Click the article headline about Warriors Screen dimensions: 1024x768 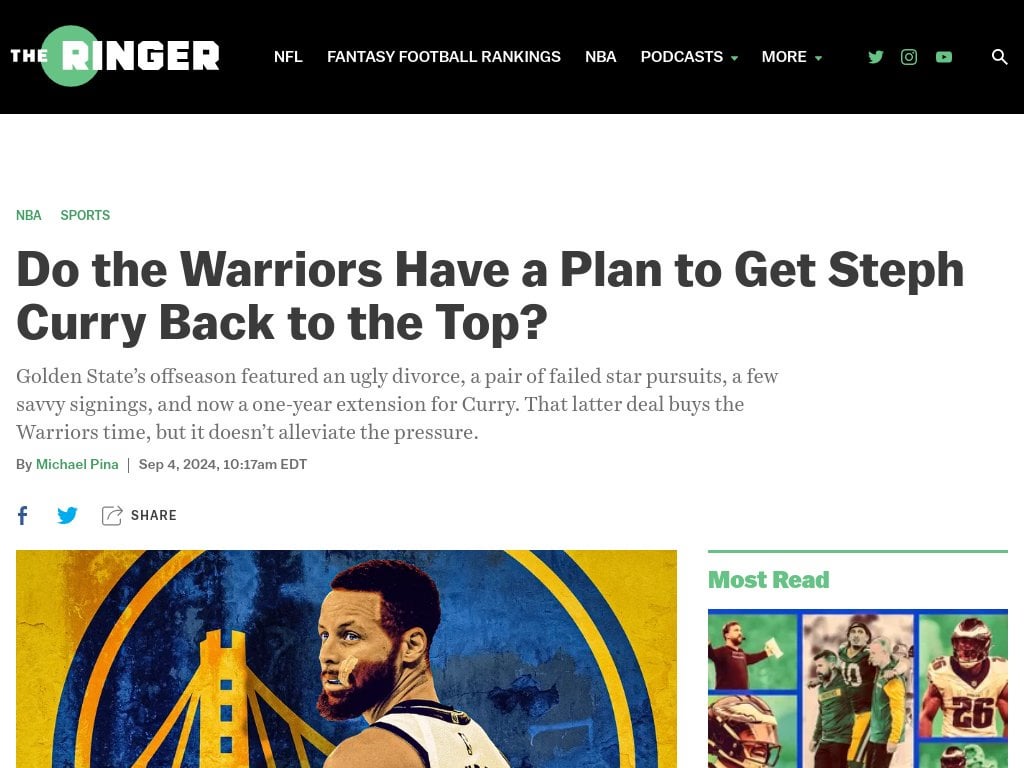pyautogui.click(x=490, y=296)
